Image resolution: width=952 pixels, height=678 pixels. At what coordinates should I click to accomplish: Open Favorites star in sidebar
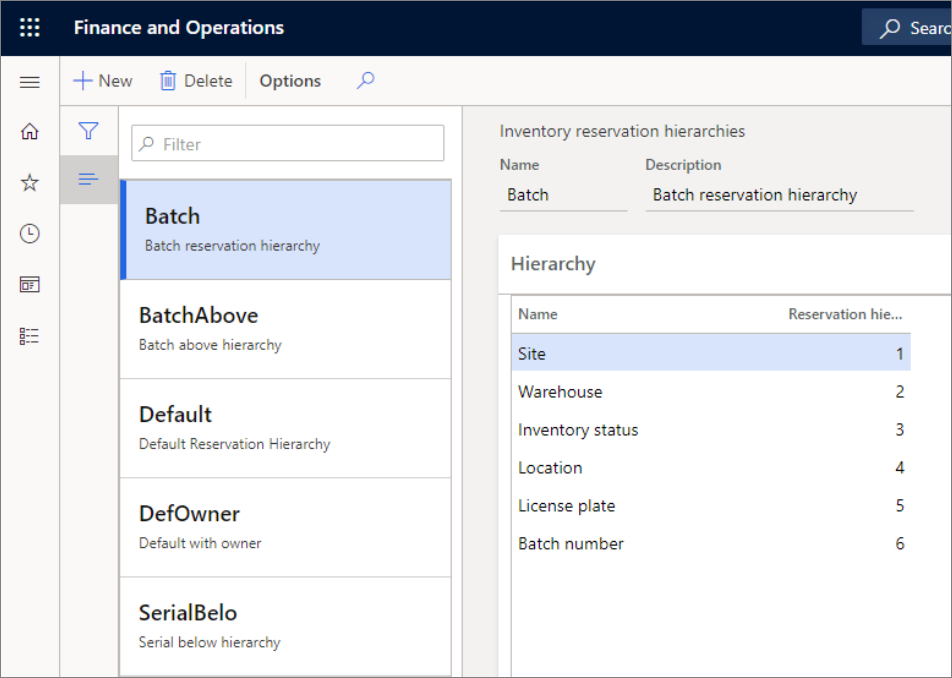tap(30, 182)
